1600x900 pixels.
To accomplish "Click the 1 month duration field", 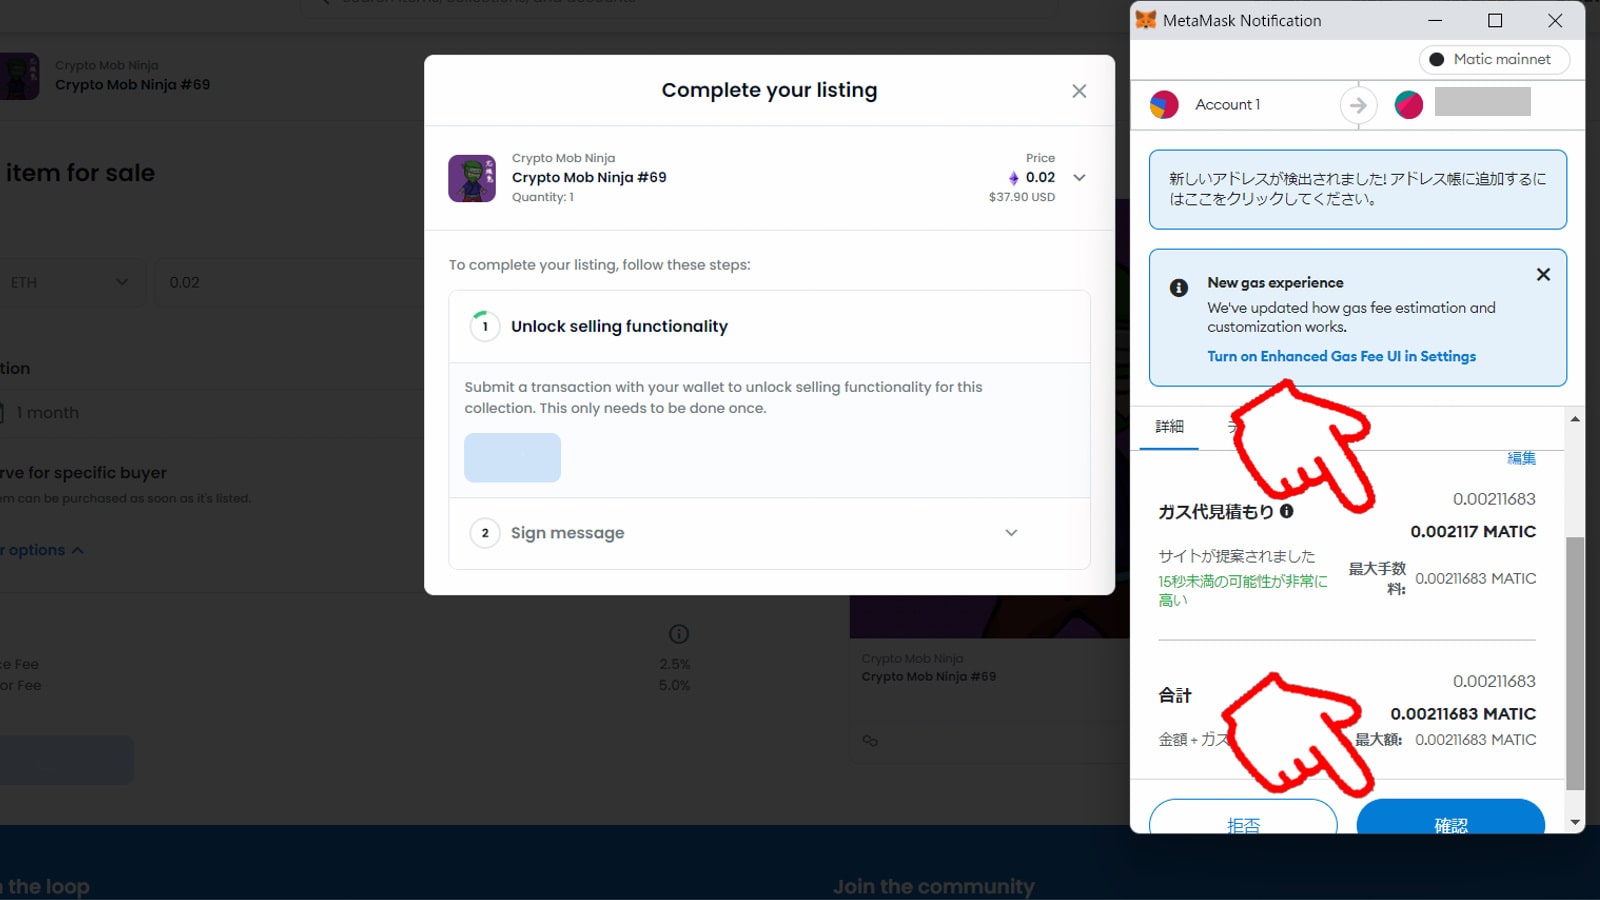I will [212, 413].
